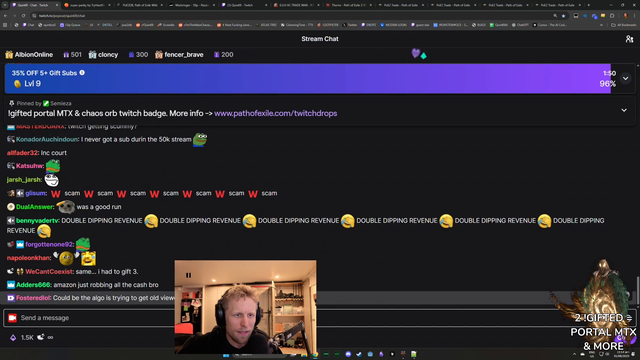640x360 pixels.
Task: Reload the page with the refresh icon
Action: [x=23, y=16]
